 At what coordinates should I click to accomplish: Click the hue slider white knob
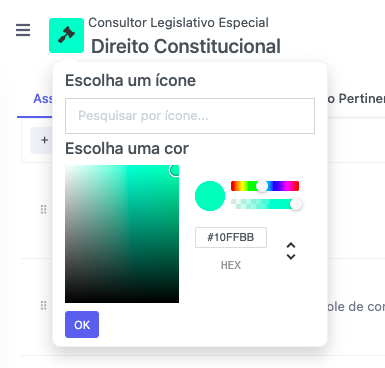262,186
